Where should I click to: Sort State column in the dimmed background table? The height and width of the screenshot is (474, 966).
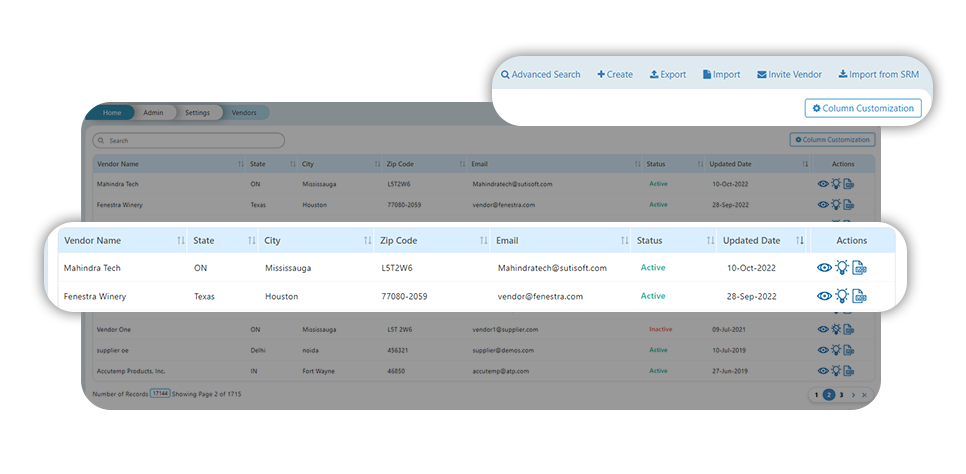point(293,164)
